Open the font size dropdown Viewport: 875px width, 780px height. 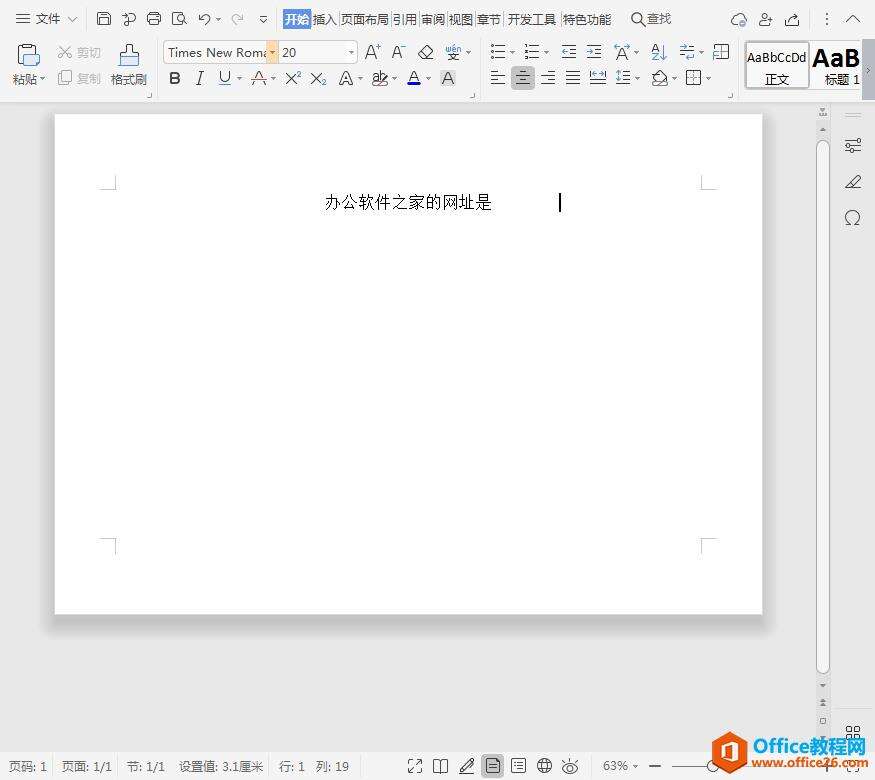351,52
